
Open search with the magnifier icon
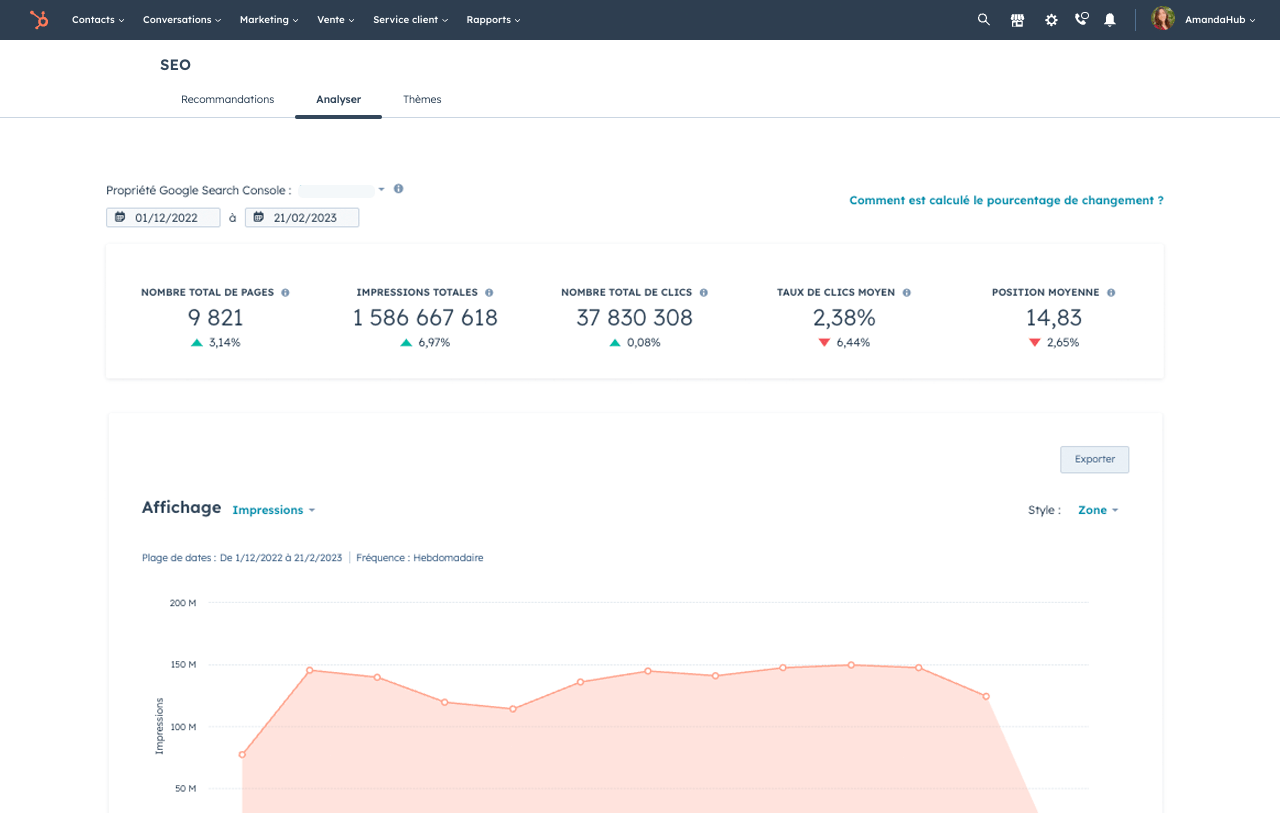(x=984, y=20)
